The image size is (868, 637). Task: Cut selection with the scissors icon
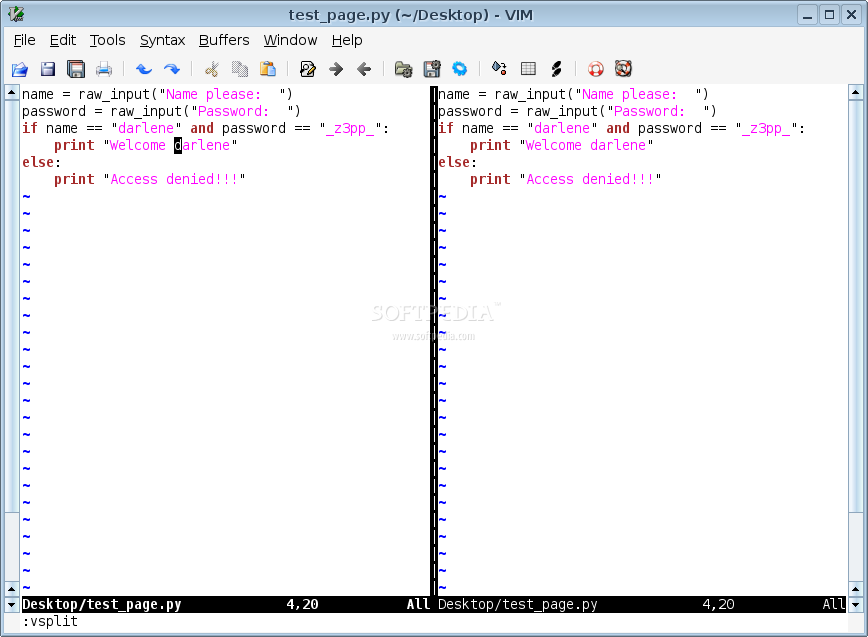tap(211, 69)
